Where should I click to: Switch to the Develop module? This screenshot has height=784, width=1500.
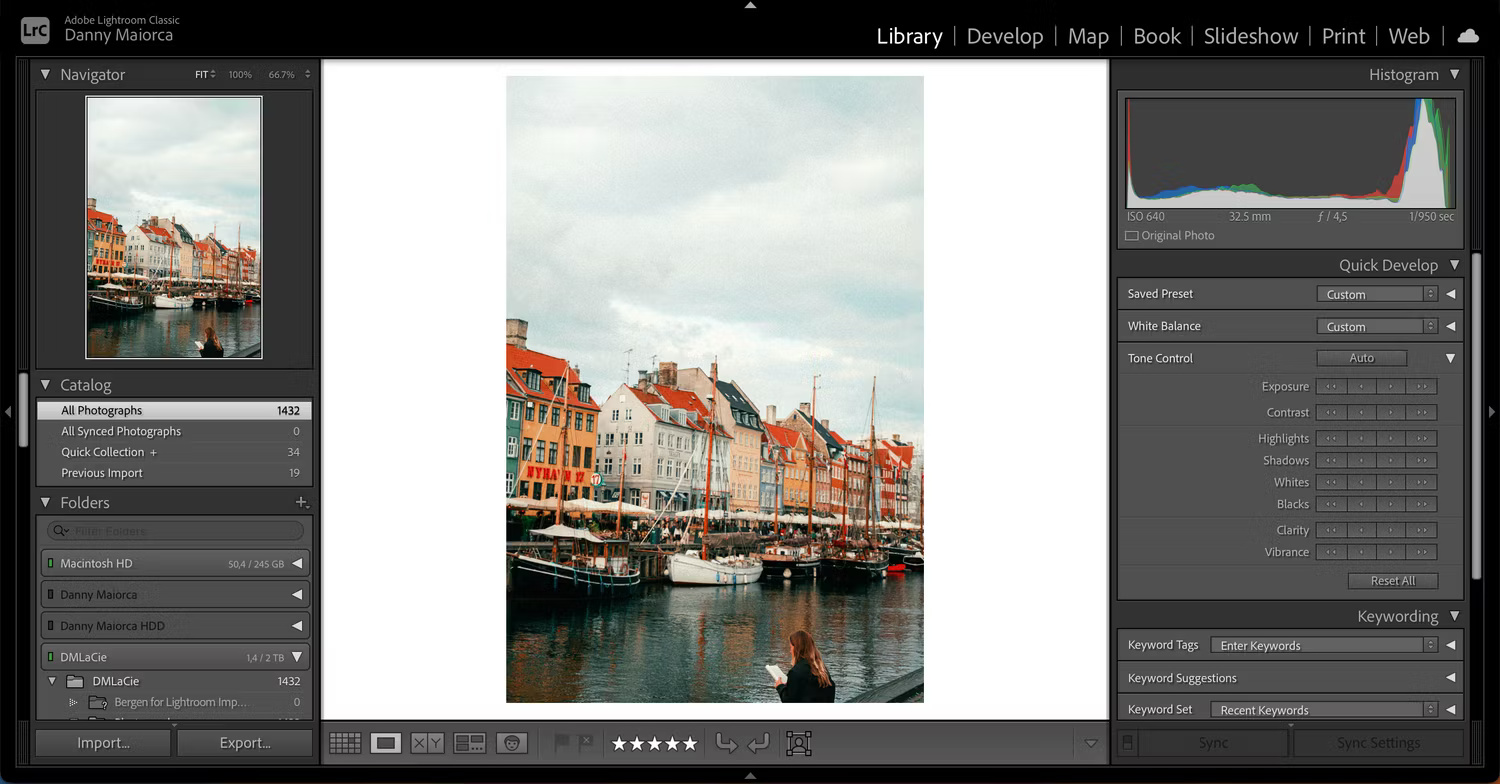pos(1004,36)
